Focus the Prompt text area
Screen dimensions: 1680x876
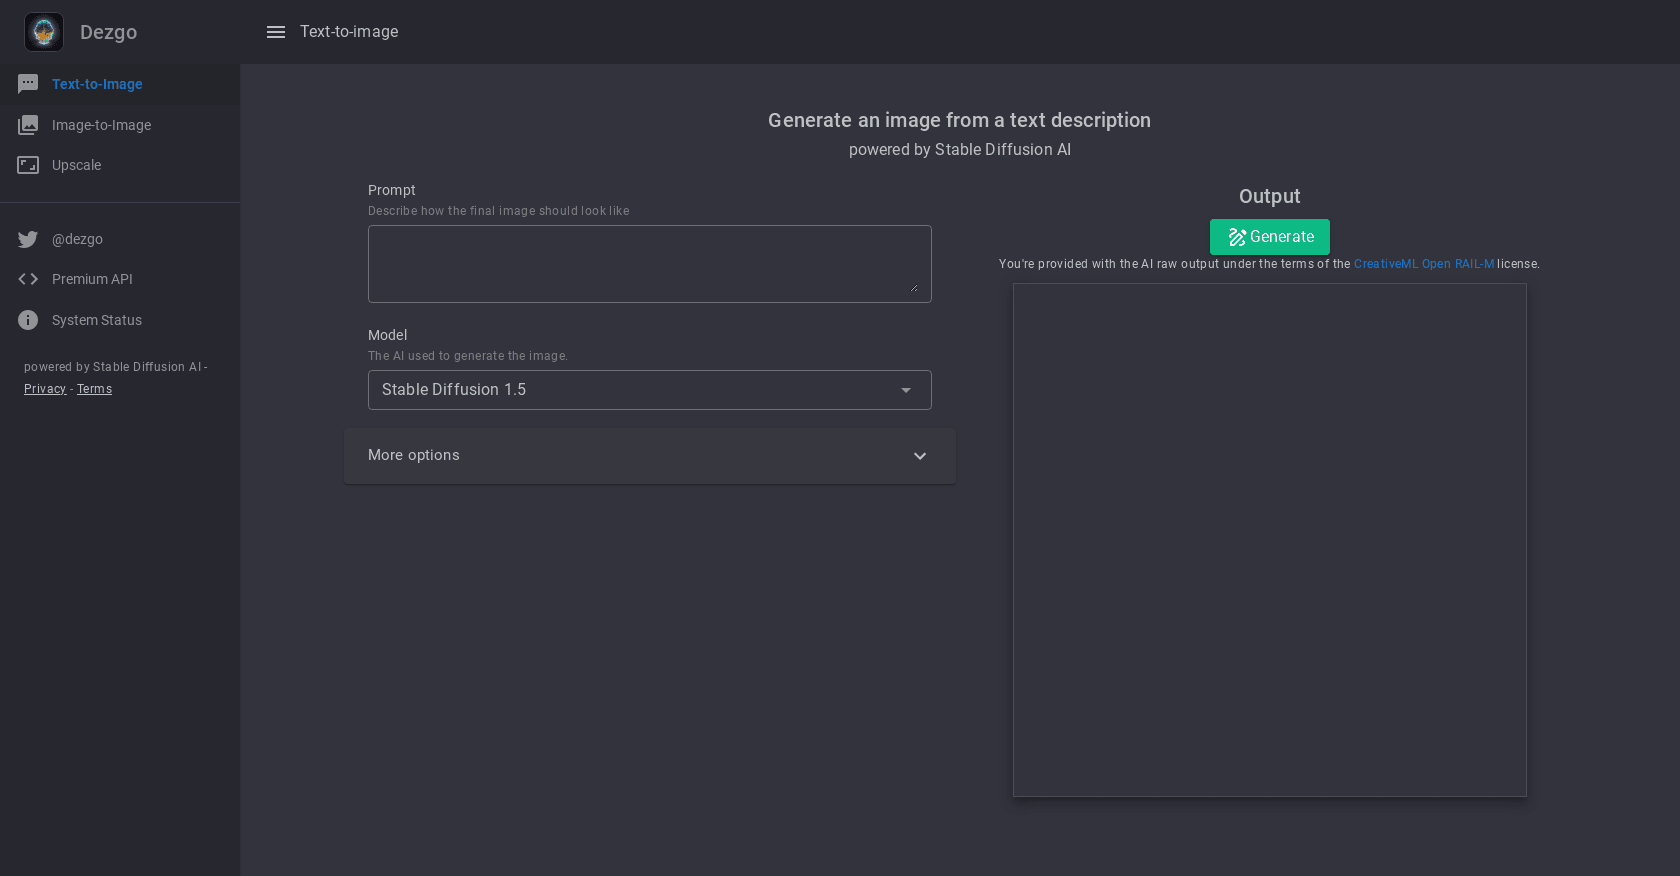tap(650, 264)
